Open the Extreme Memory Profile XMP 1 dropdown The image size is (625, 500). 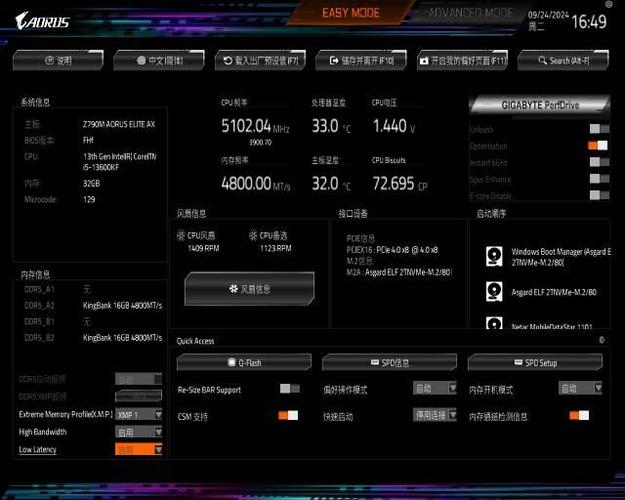(139, 415)
